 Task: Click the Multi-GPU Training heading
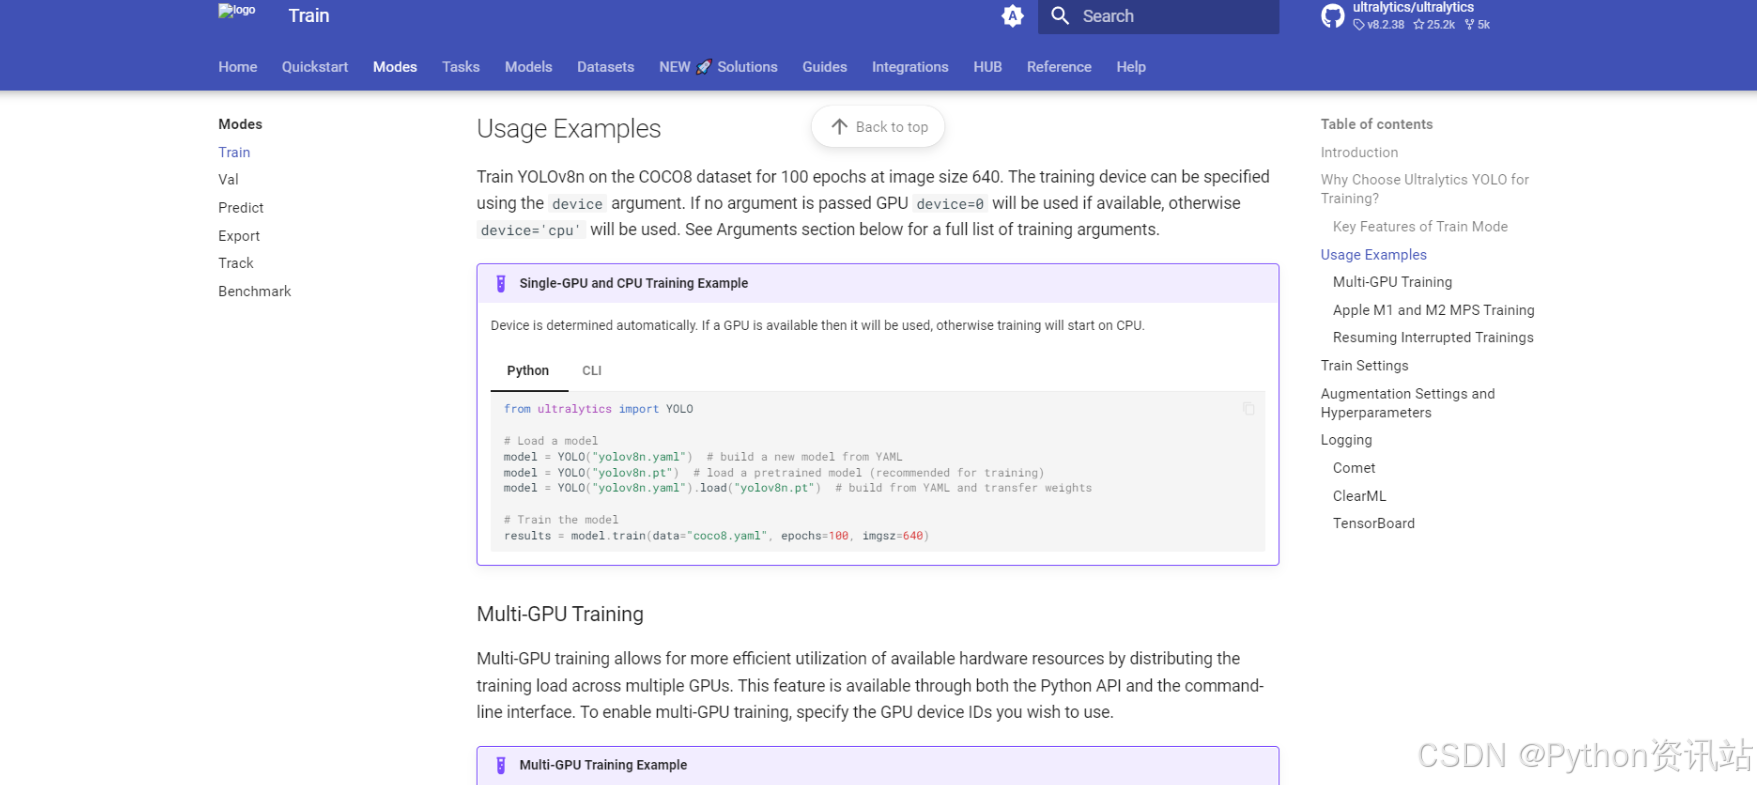(560, 614)
